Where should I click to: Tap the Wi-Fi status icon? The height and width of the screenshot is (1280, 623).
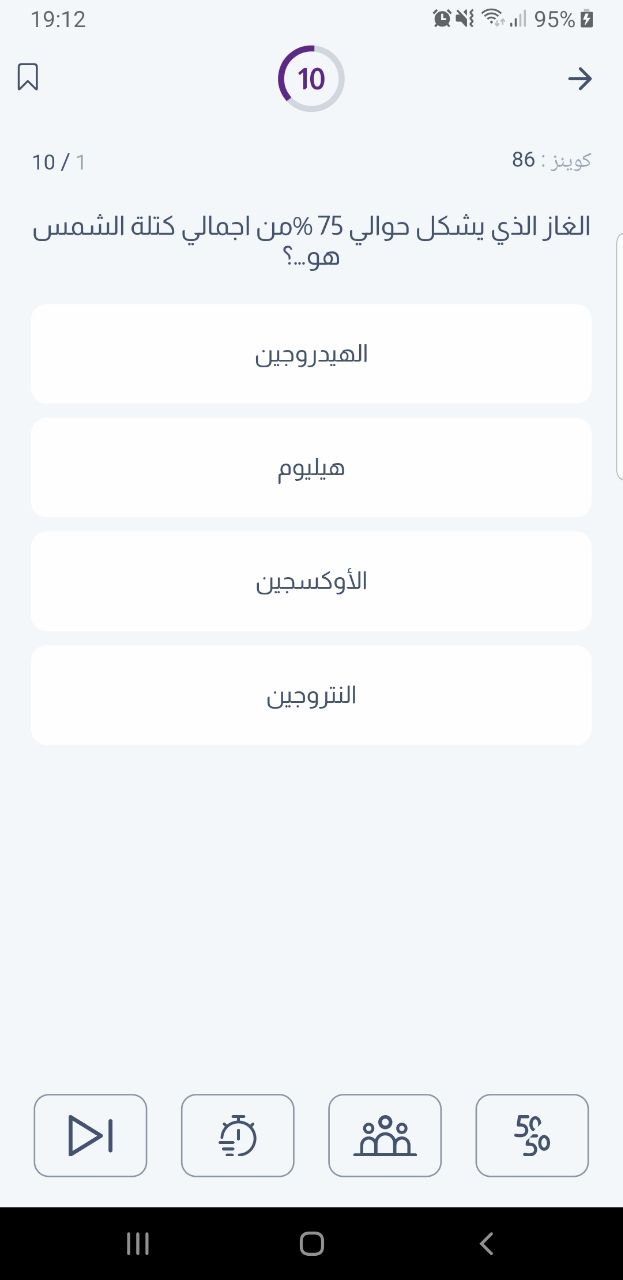[491, 18]
